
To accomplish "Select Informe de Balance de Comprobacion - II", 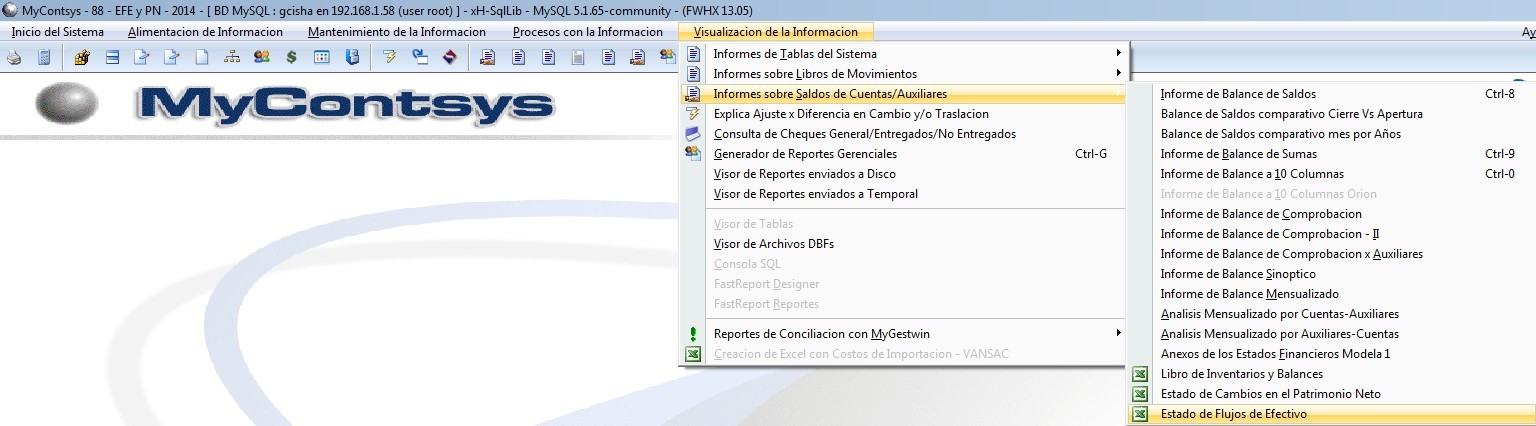I will [1332, 234].
